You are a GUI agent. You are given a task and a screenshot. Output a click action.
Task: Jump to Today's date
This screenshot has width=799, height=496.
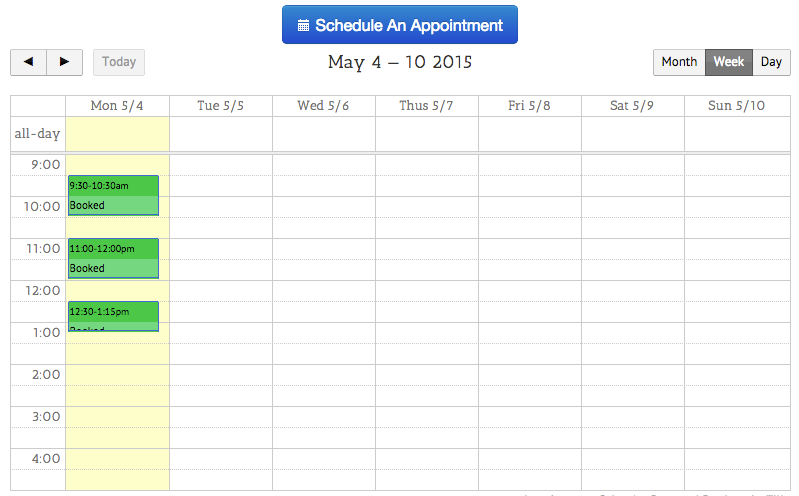coord(119,62)
